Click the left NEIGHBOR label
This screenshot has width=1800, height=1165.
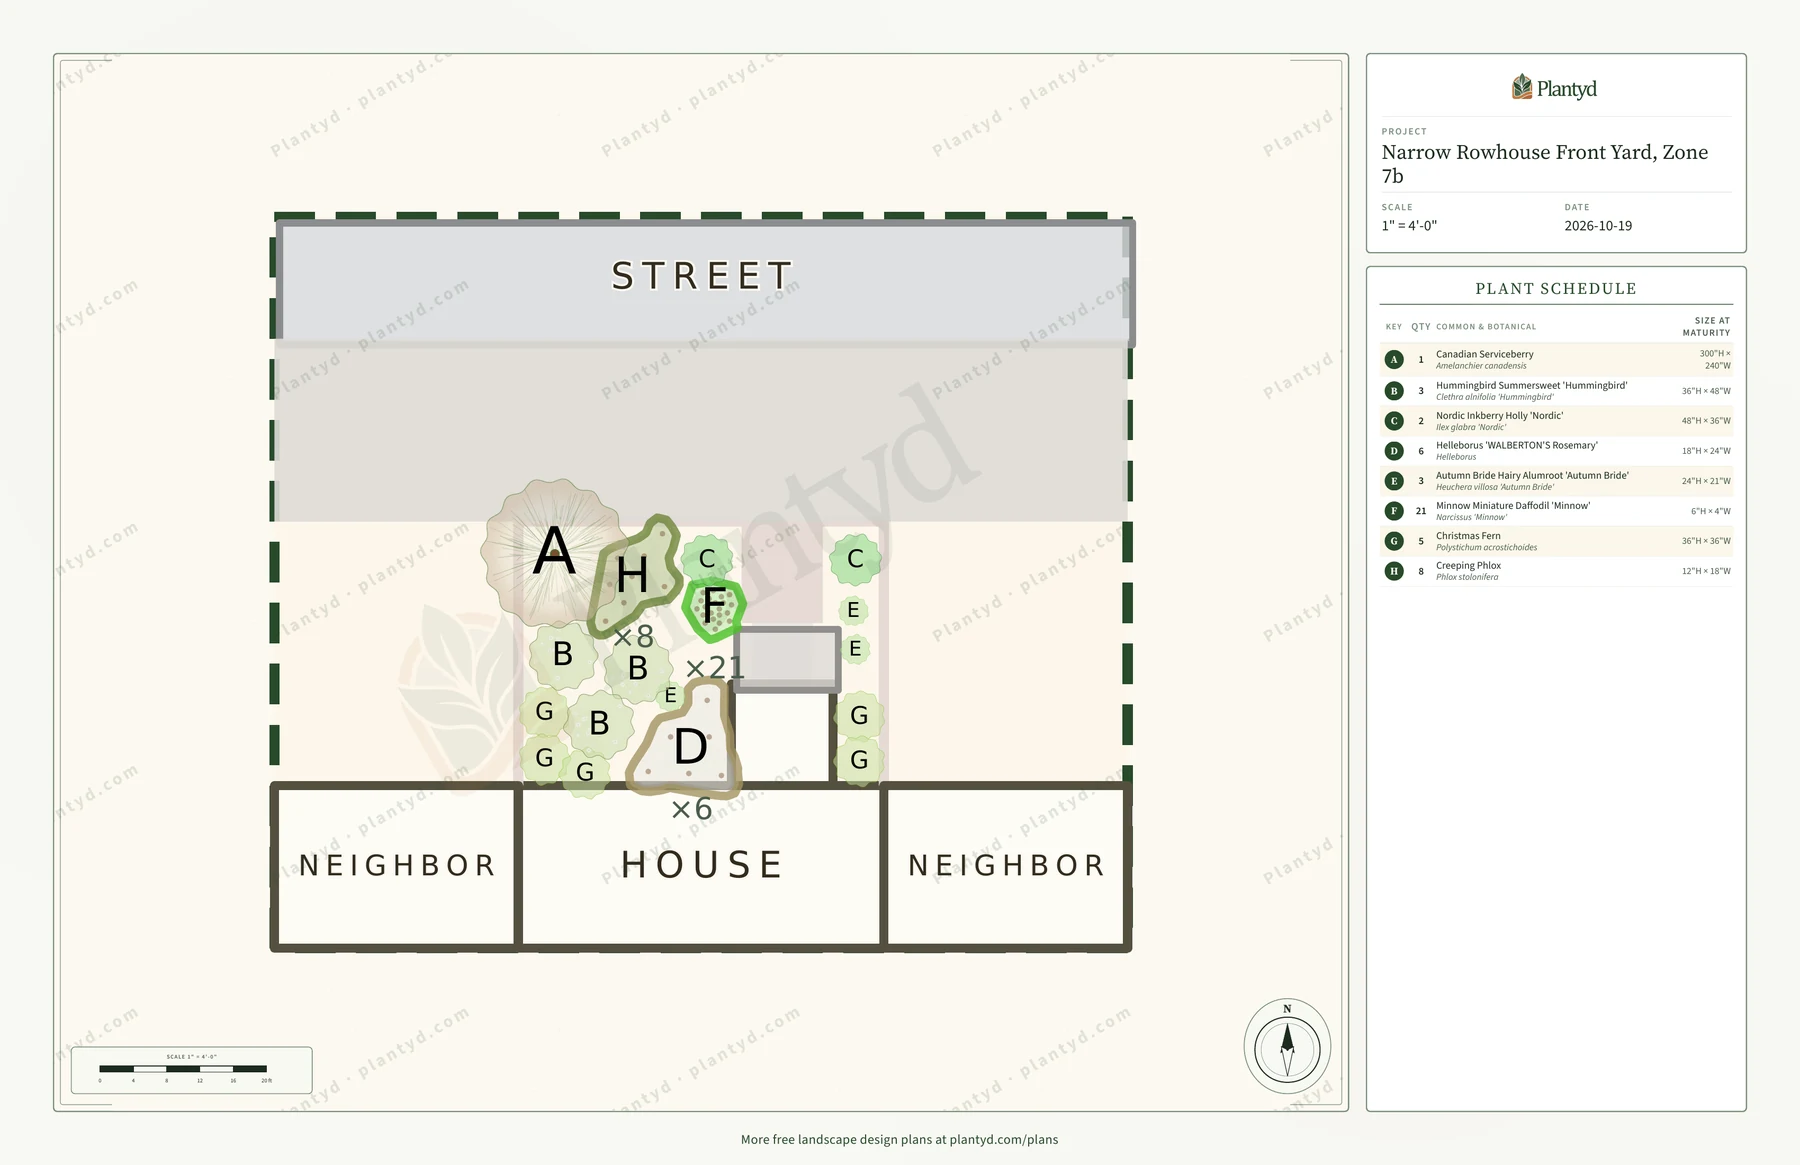click(x=397, y=865)
